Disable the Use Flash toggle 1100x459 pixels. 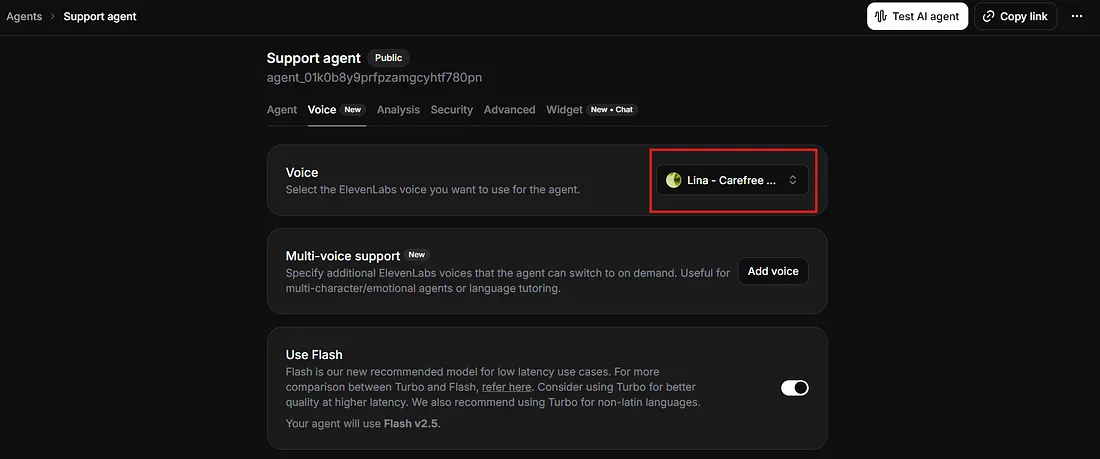point(795,387)
